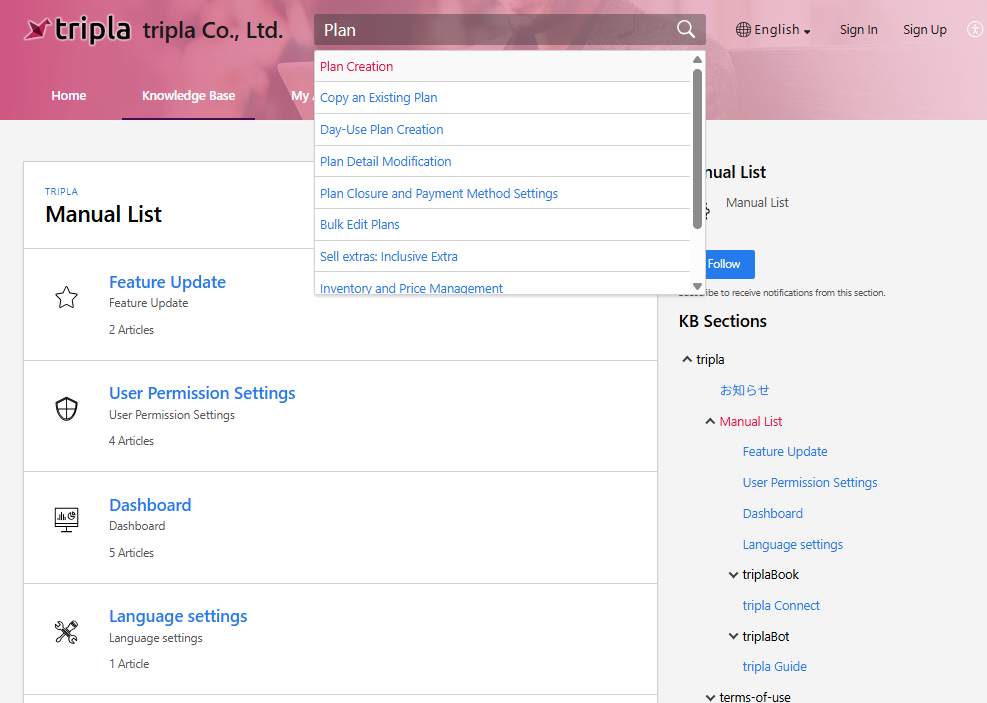Collapse the tripla tree node chevron
987x703 pixels.
(x=686, y=359)
